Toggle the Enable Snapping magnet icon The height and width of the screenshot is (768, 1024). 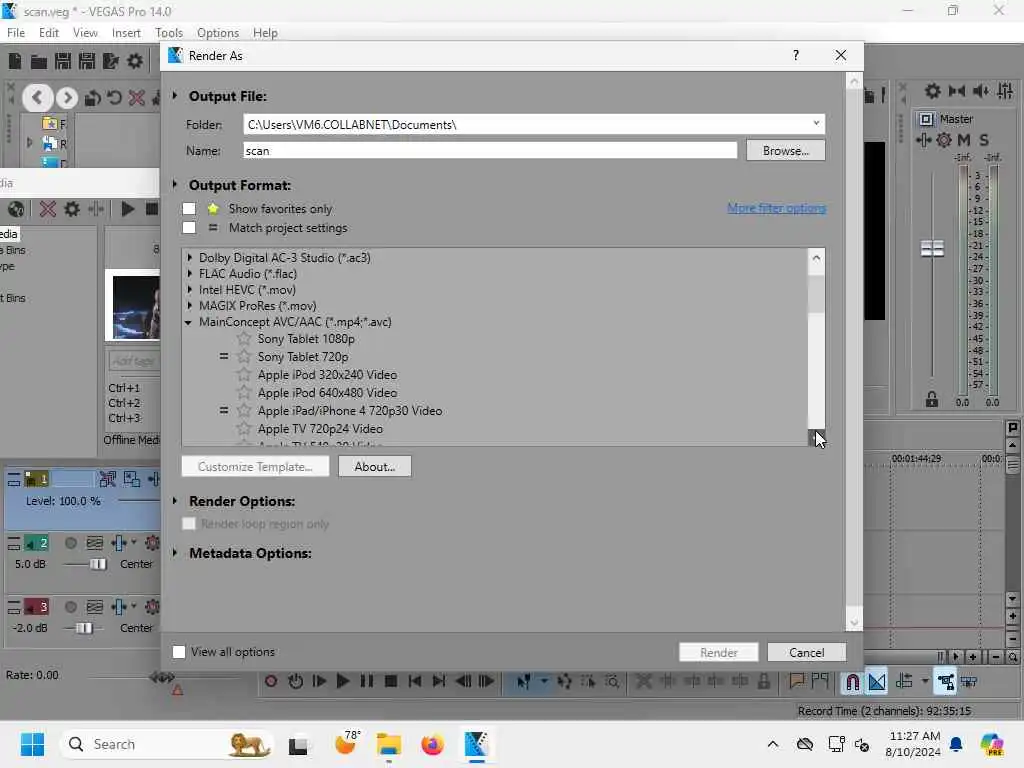(852, 682)
